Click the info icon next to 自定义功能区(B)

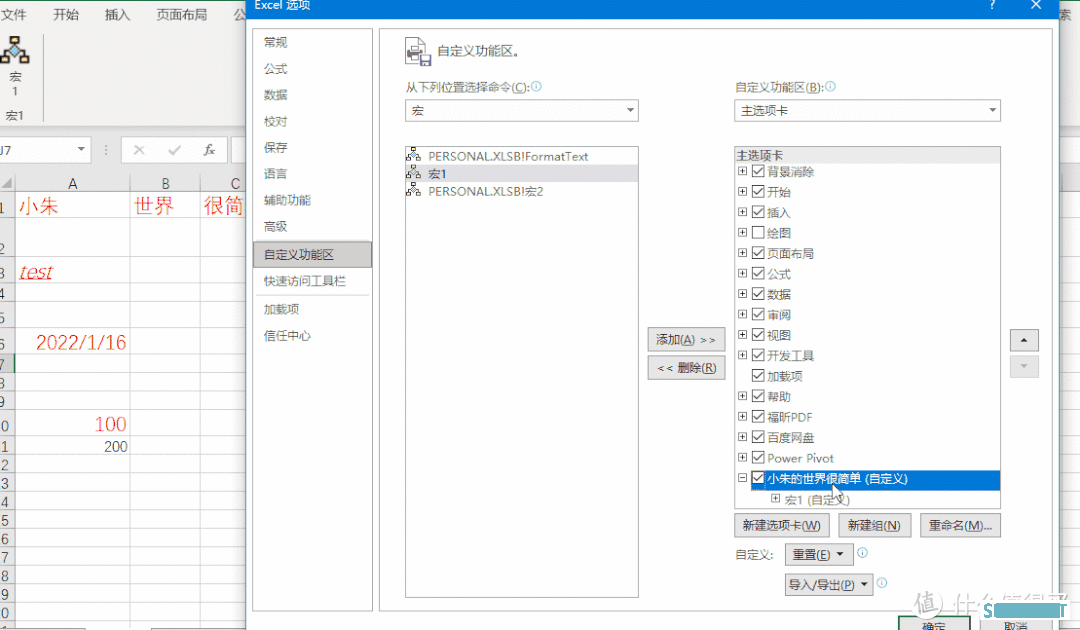tap(830, 87)
